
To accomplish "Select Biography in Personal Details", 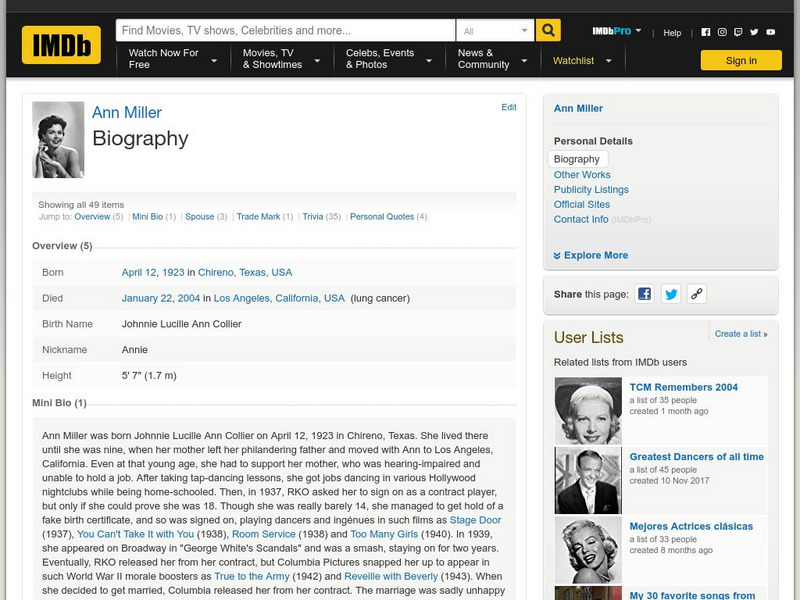I will 577,159.
